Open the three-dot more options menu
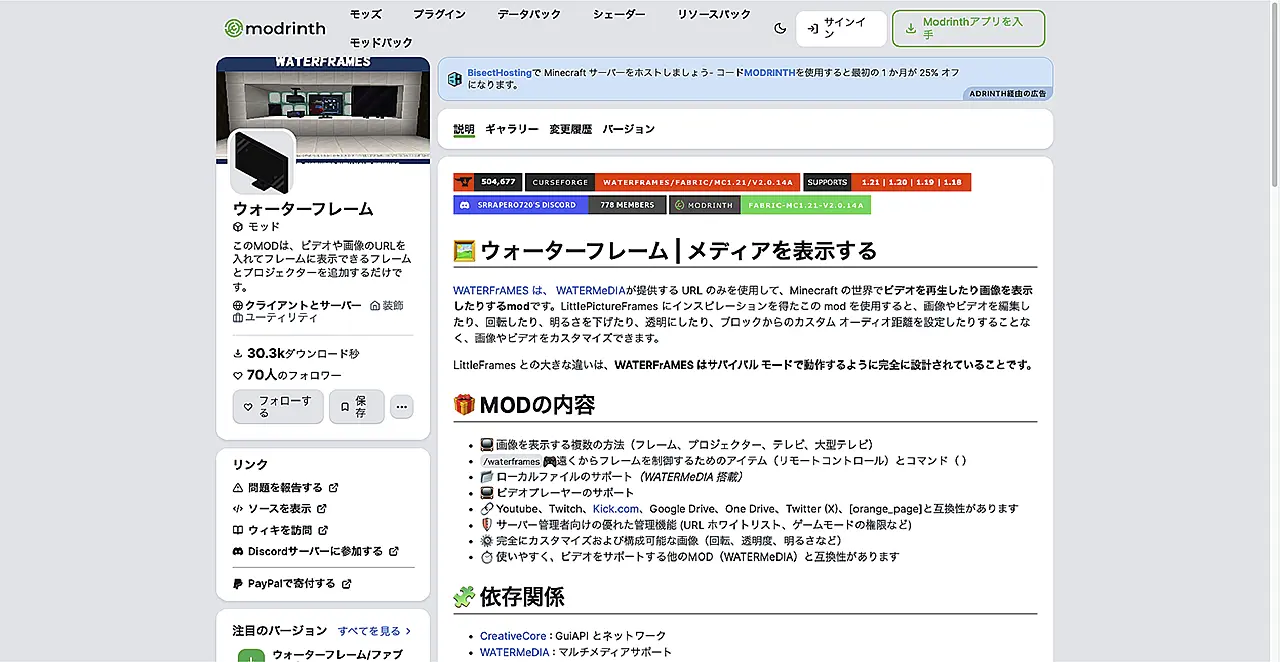The width and height of the screenshot is (1280, 662). (401, 407)
